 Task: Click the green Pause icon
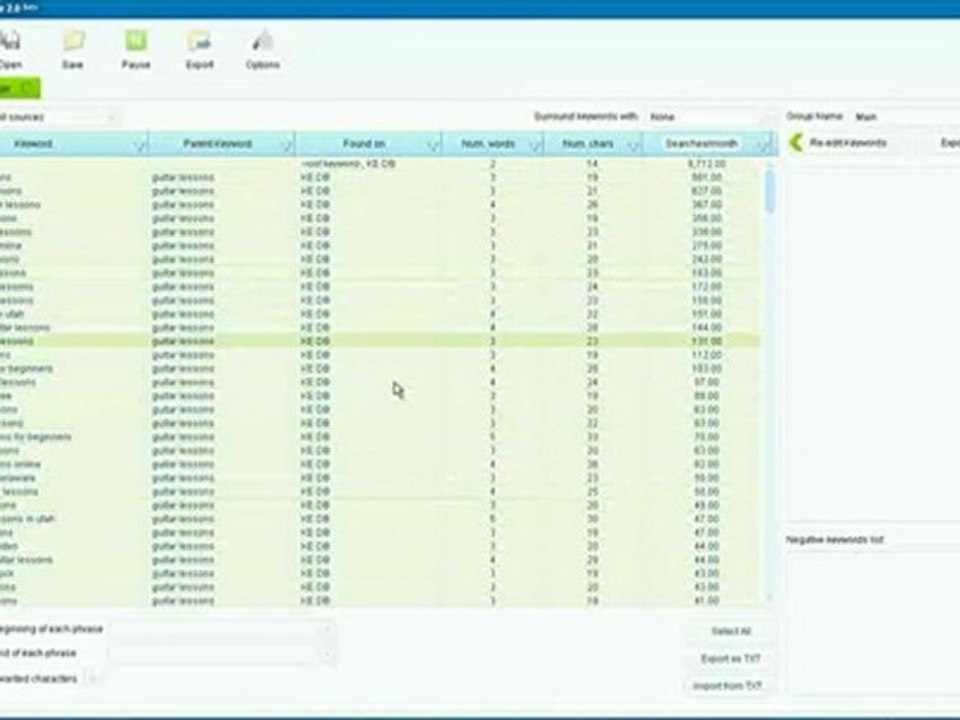point(136,41)
